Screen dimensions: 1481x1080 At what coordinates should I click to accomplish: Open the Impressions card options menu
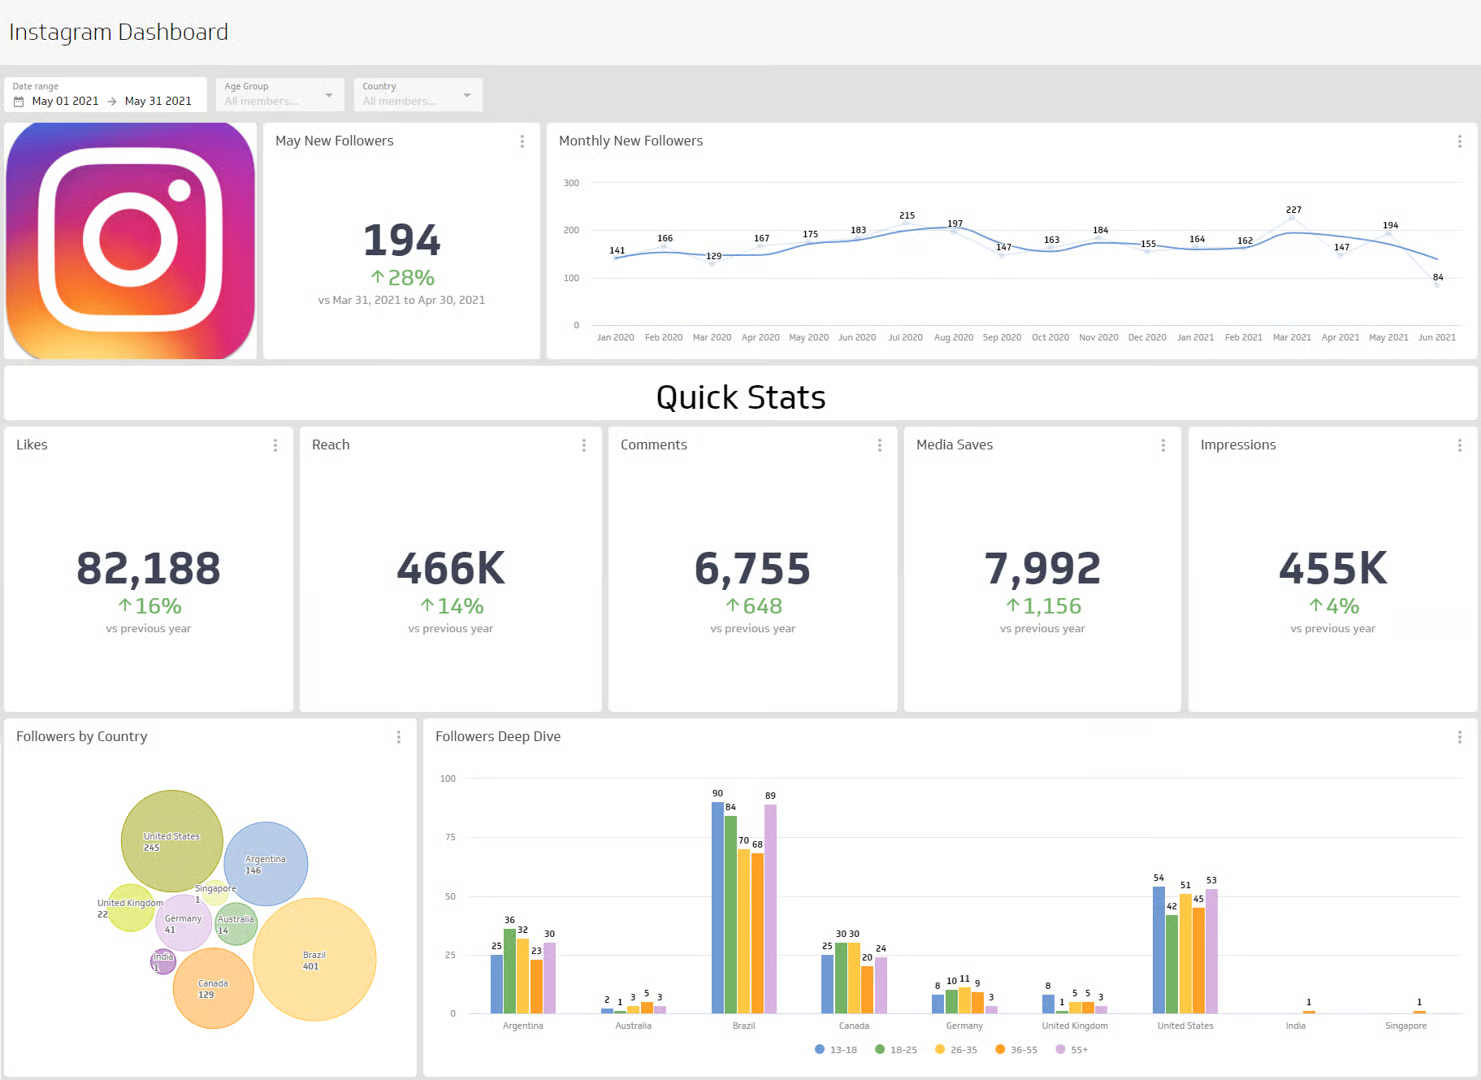coord(1459,446)
